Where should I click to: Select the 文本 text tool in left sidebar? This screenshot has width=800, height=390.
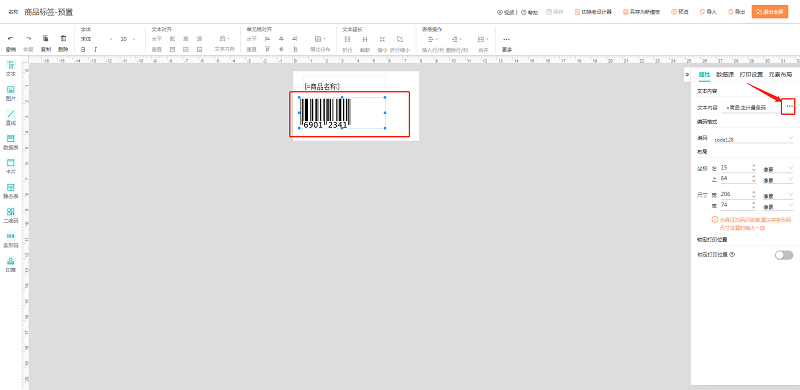[x=10, y=68]
